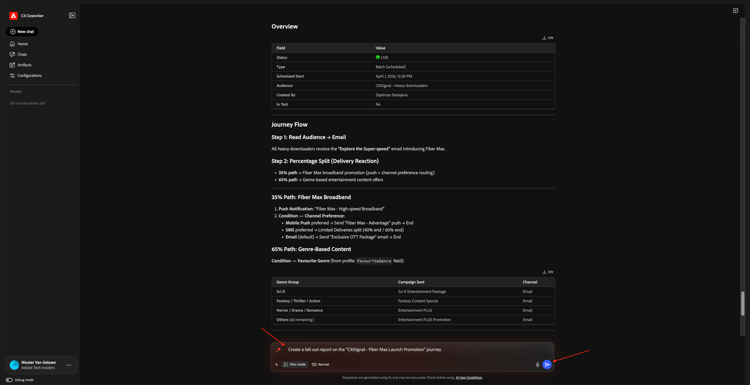
Task: Open Configurations in the sidebar
Action: tap(26, 76)
